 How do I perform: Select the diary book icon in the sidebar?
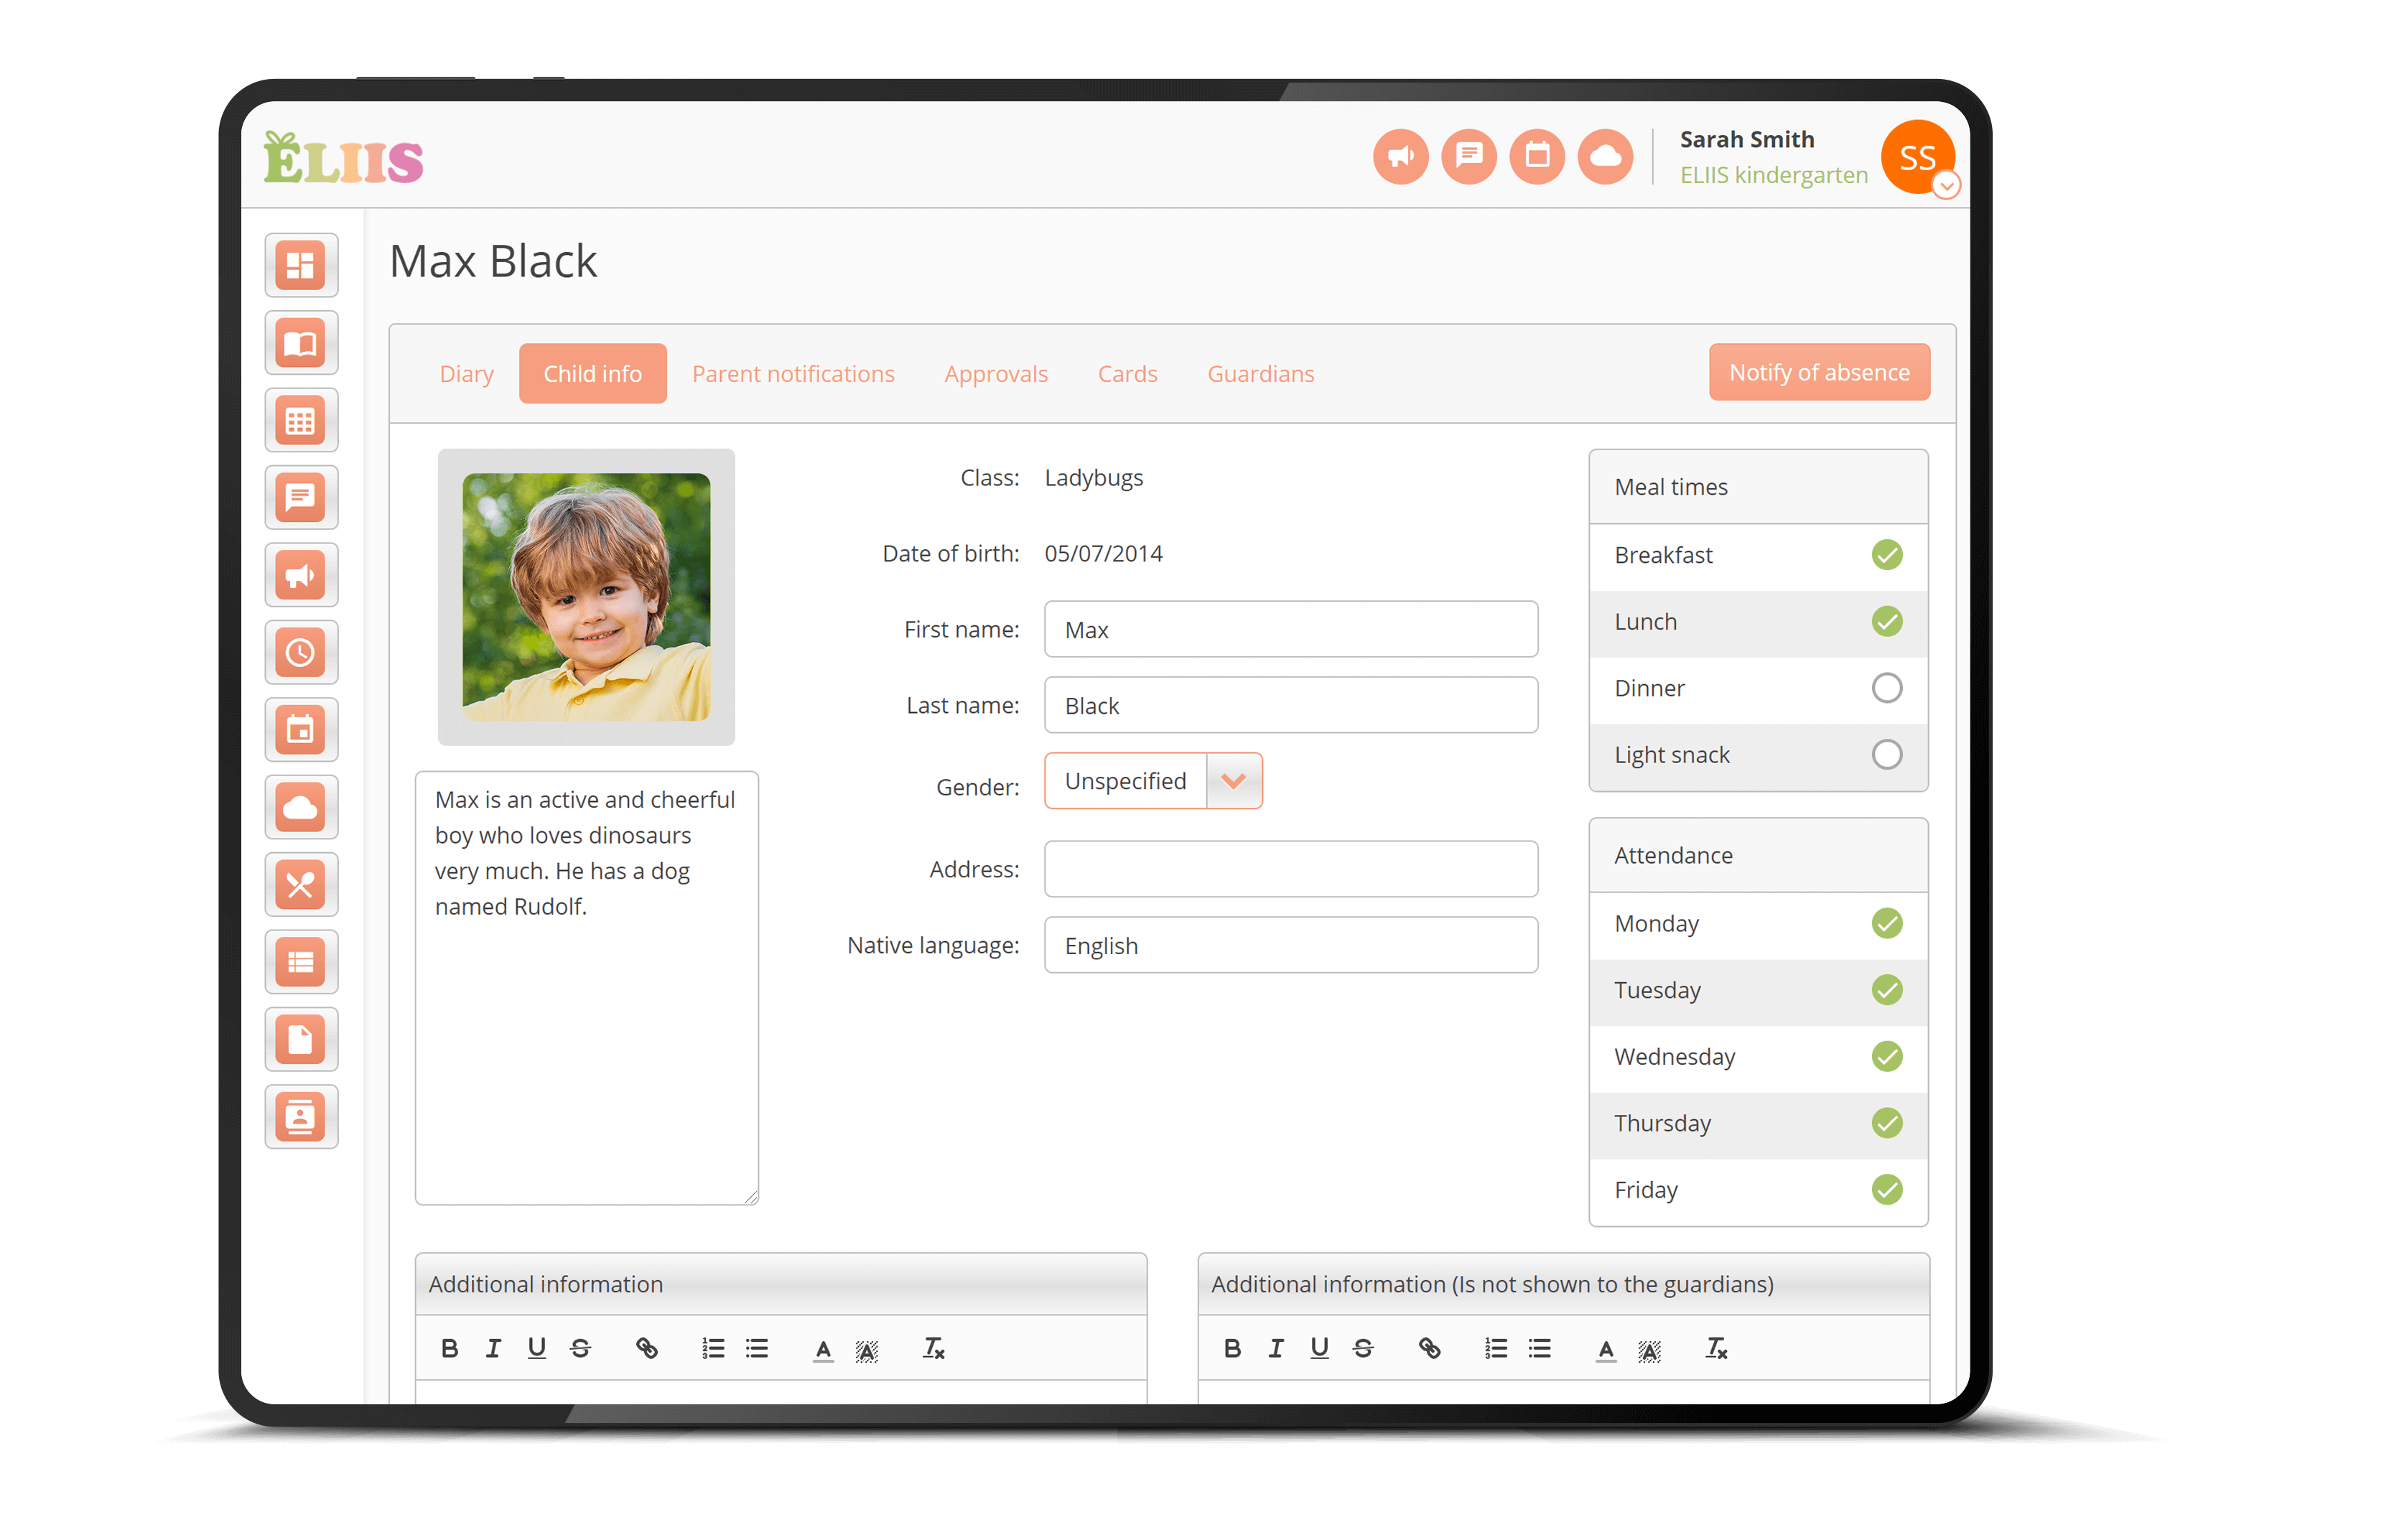coord(301,342)
